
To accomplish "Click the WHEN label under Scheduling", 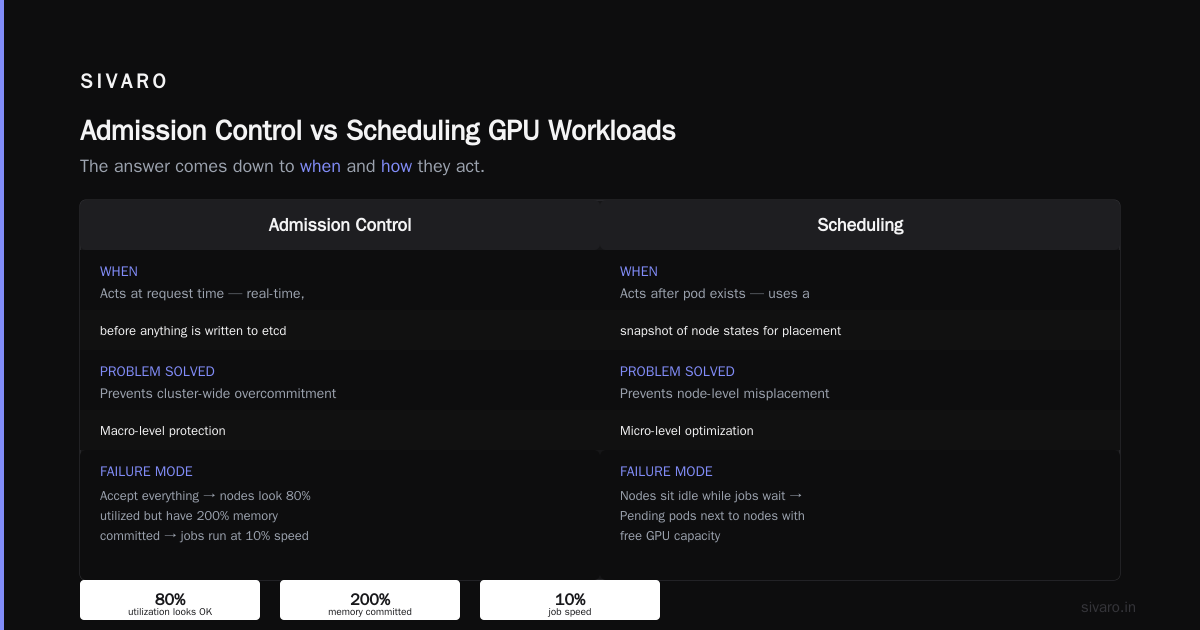I will [x=639, y=271].
